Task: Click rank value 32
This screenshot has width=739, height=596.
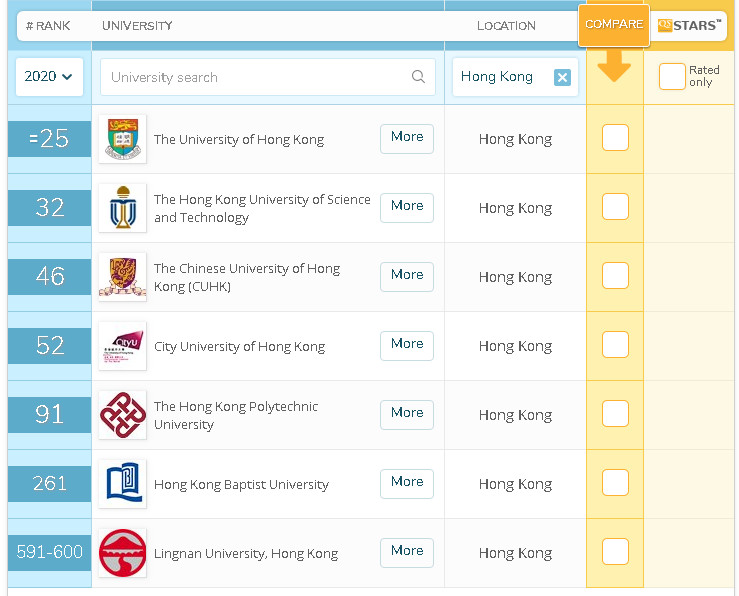Action: pyautogui.click(x=49, y=207)
